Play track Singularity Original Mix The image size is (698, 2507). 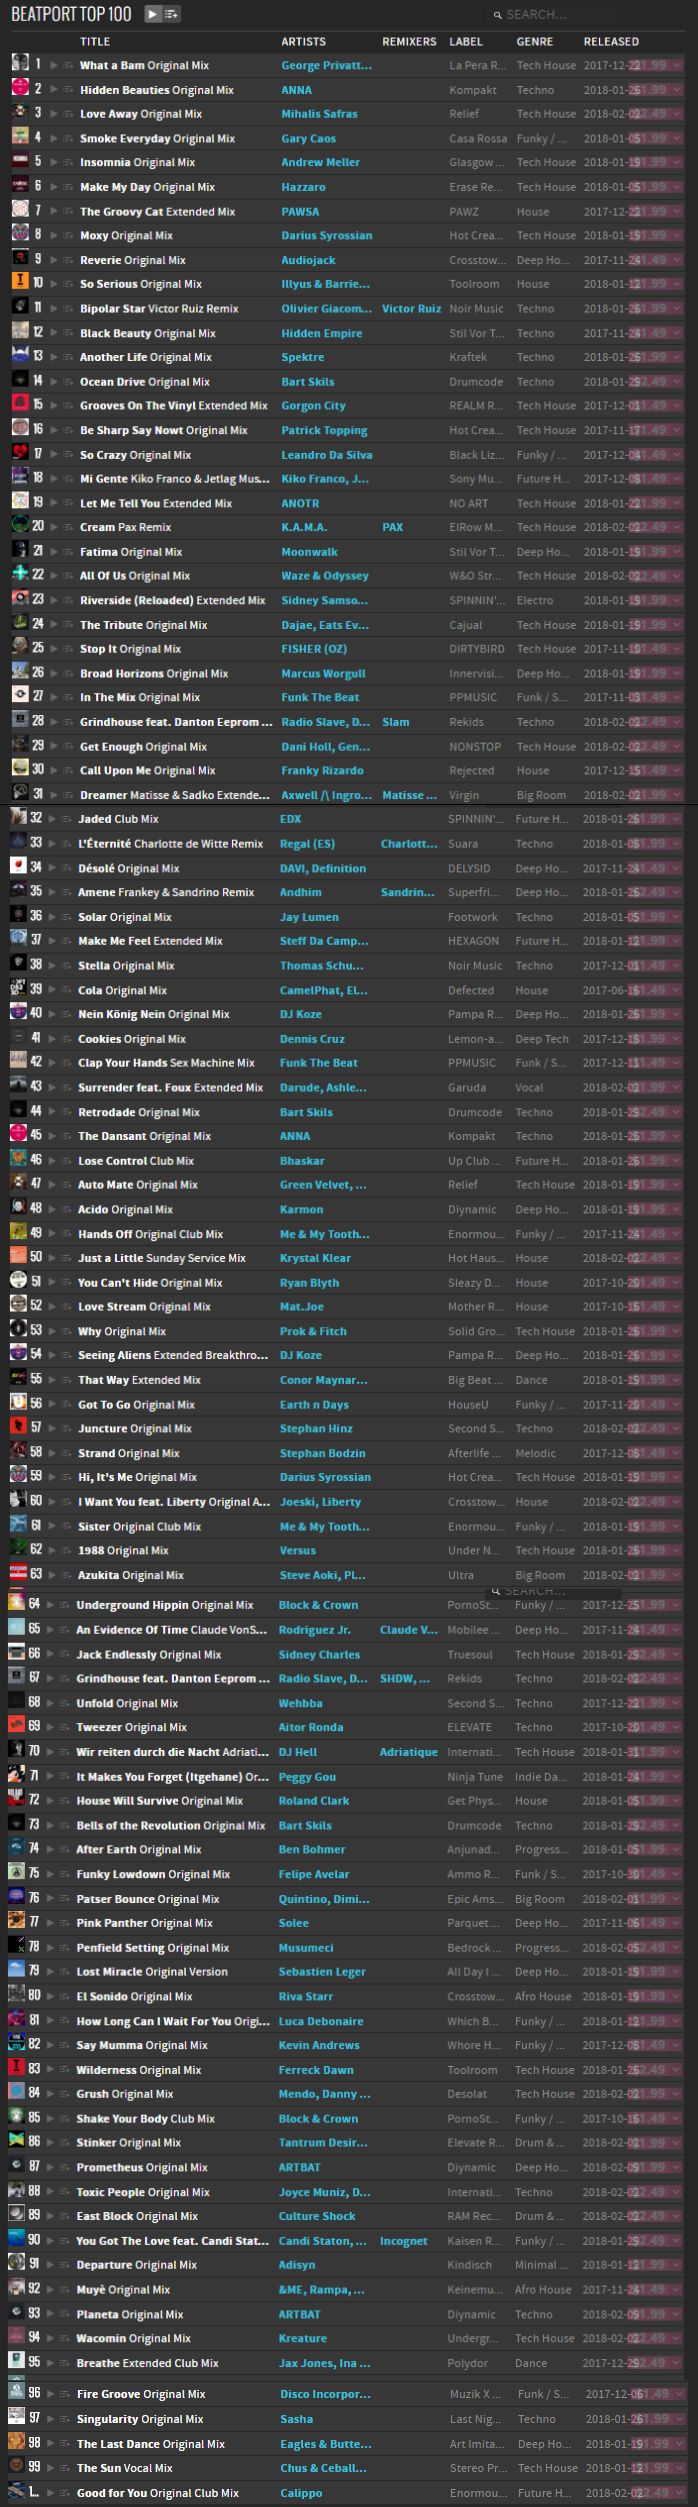tap(52, 2419)
